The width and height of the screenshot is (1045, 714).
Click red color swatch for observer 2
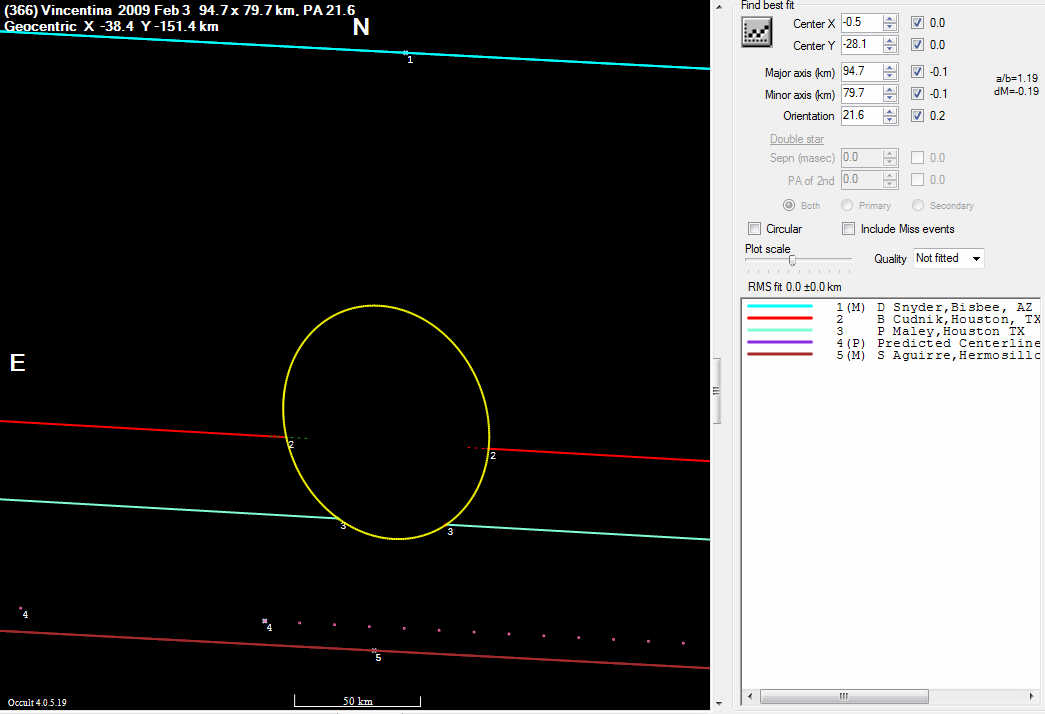tap(780, 319)
